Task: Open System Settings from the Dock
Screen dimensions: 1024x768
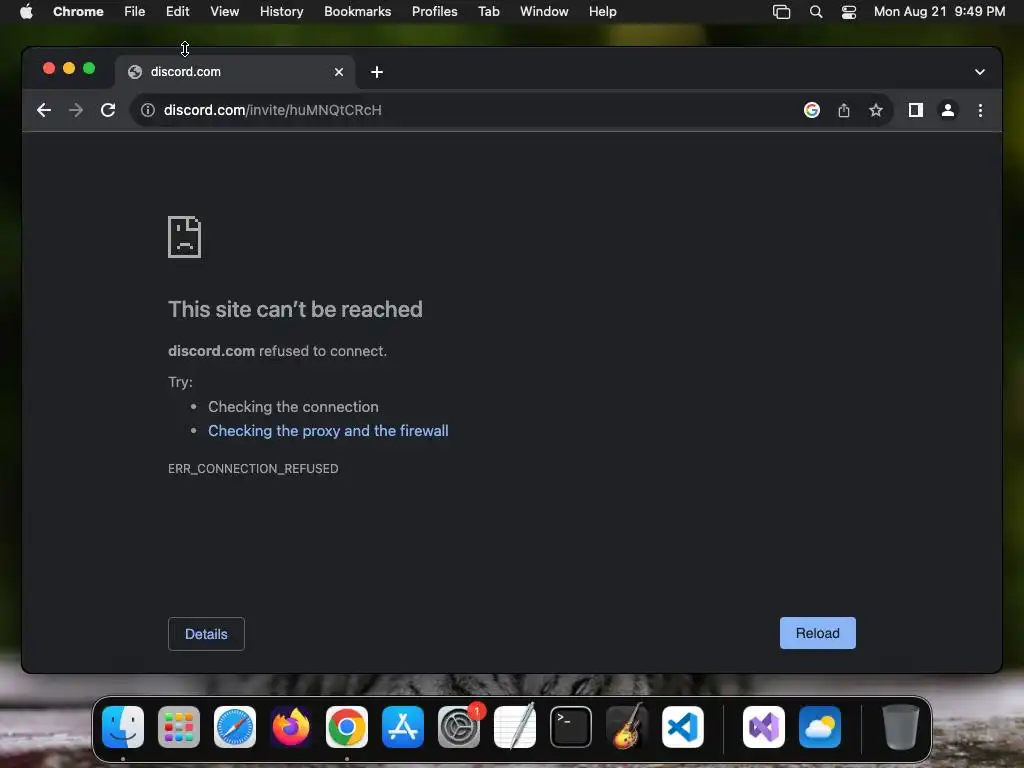Action: click(x=459, y=727)
